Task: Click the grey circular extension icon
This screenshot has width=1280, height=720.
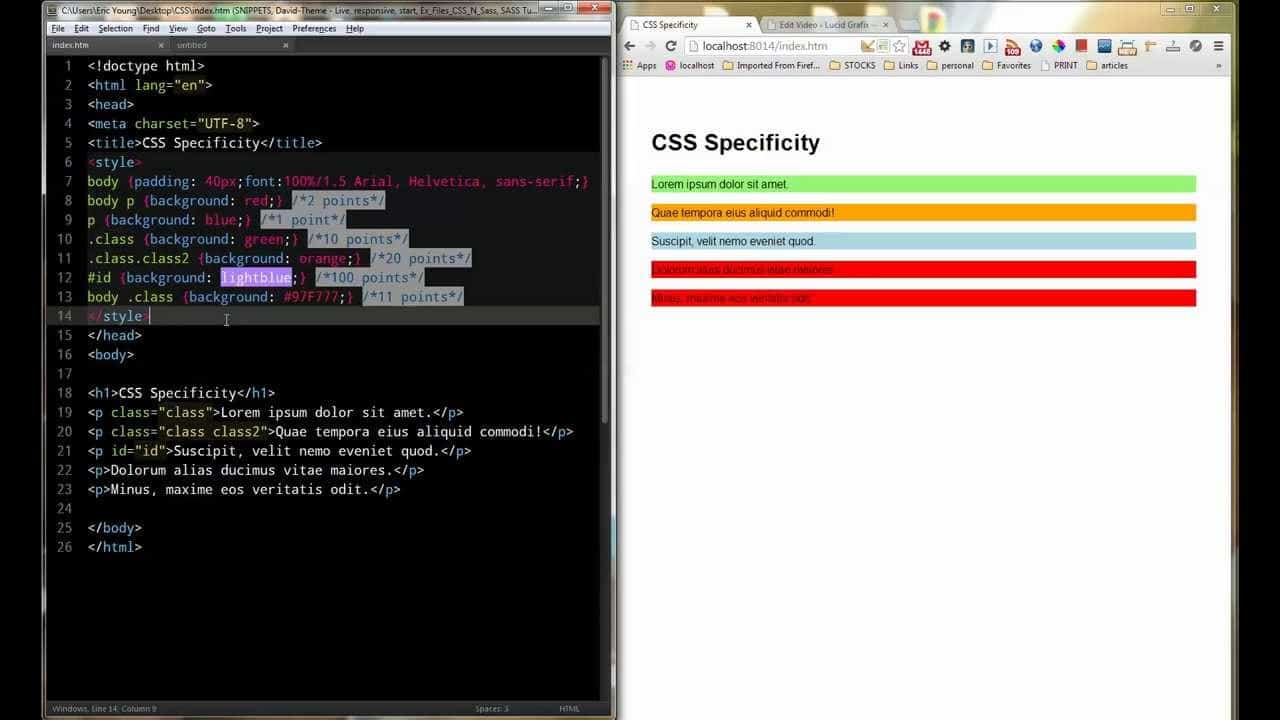Action: [1195, 46]
